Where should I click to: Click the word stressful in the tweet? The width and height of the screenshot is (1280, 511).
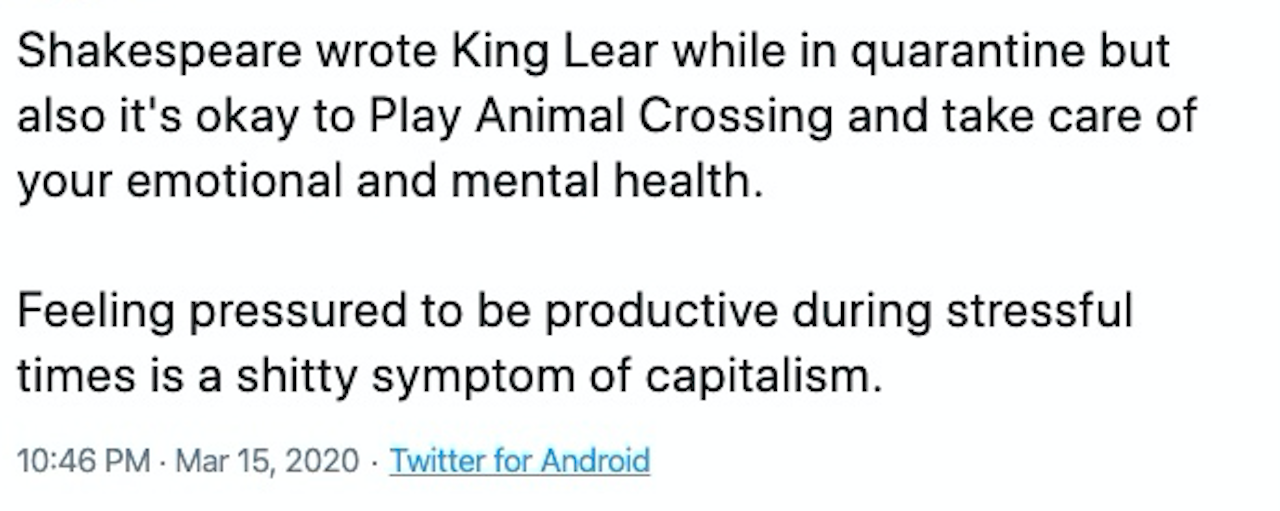click(x=1040, y=313)
